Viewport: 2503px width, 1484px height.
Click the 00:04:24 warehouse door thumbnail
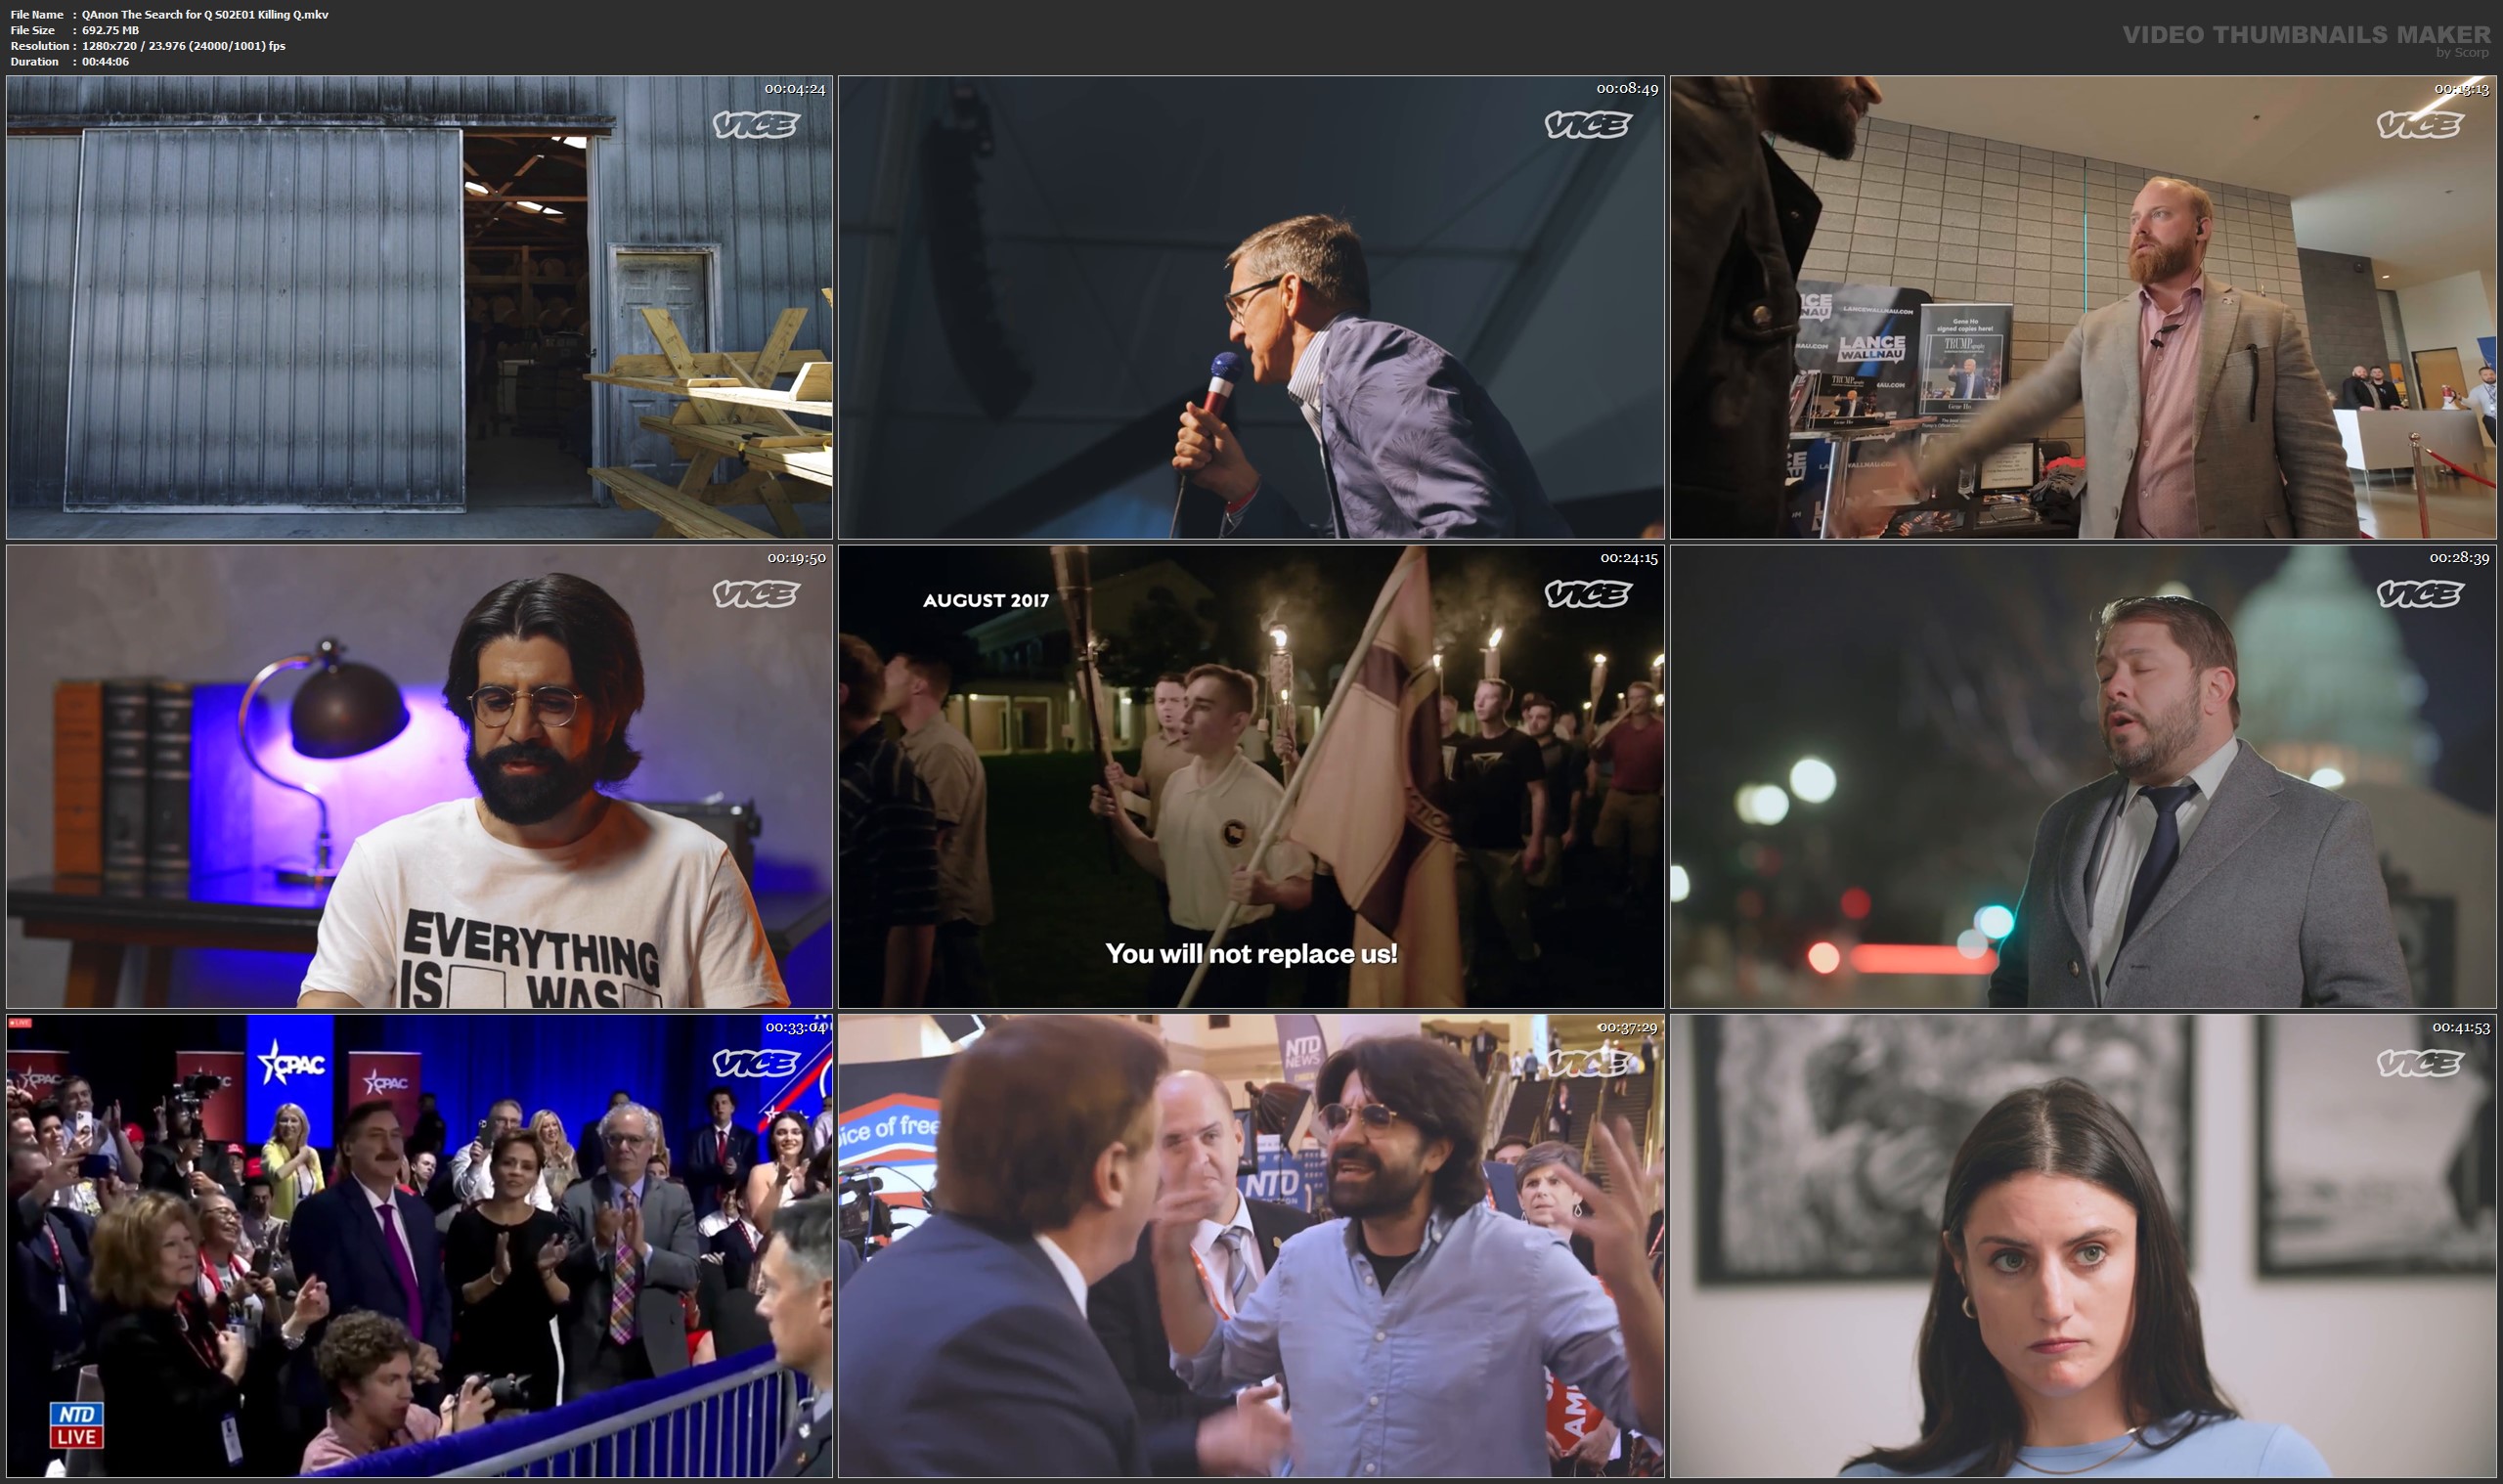[419, 307]
